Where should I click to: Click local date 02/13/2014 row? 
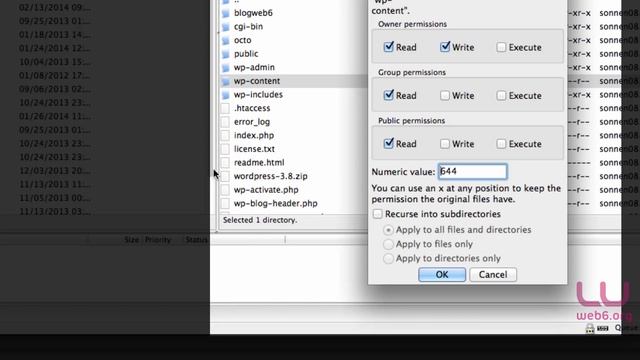[x=55, y=8]
